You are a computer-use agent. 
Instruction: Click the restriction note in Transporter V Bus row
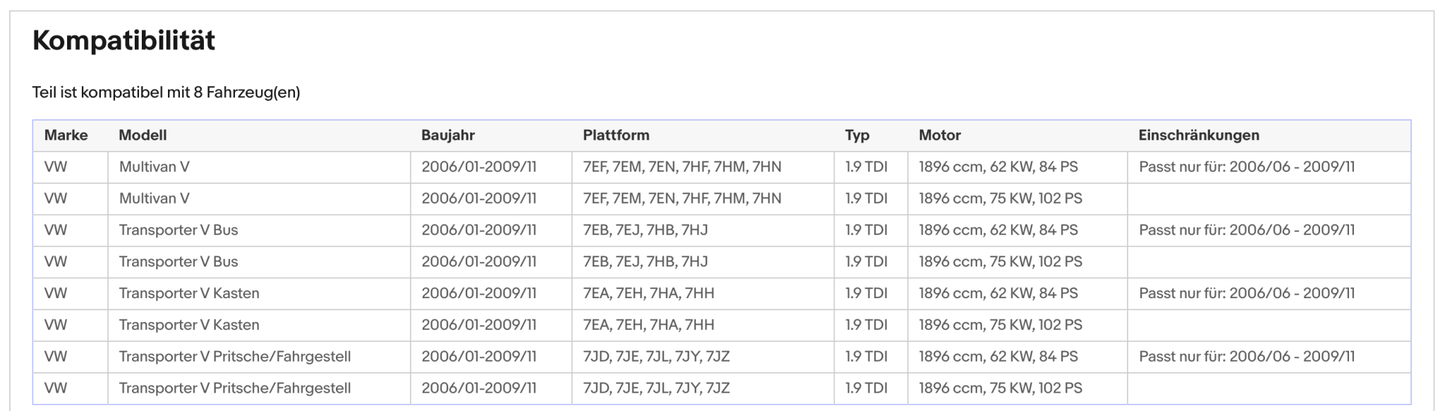(1246, 230)
